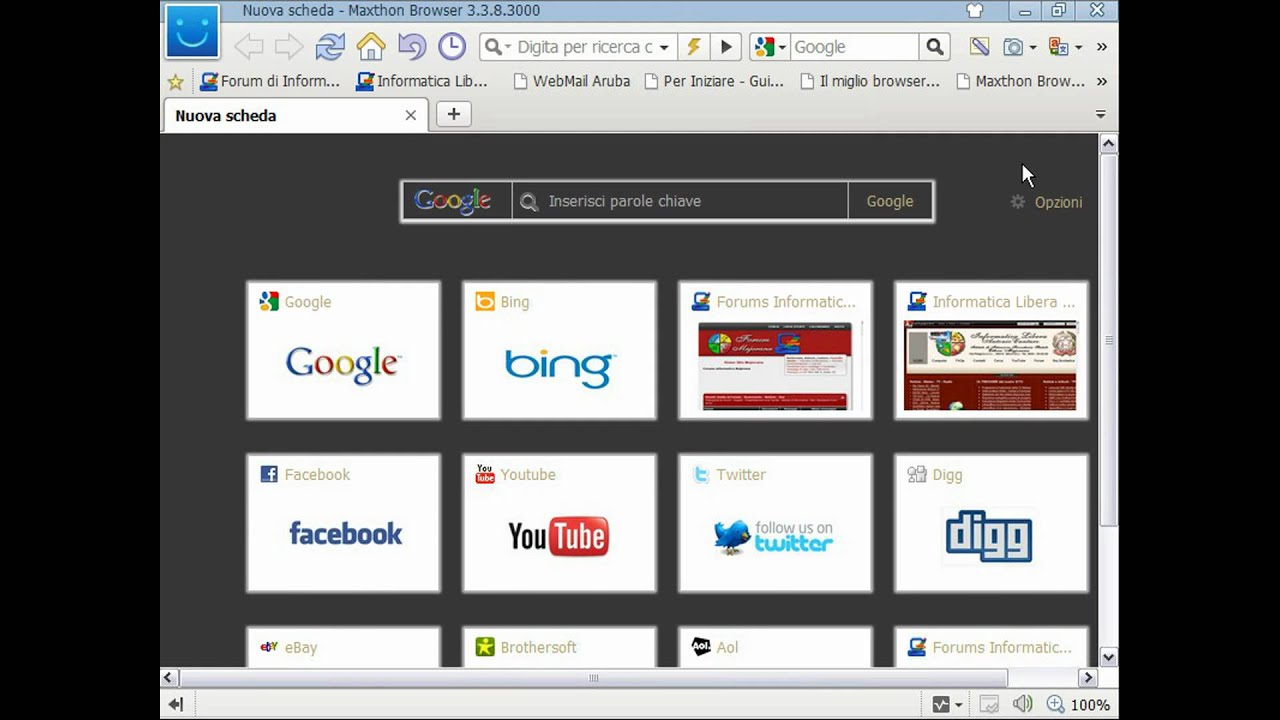Show more bookmarks via bookmarks bar chevrons
The image size is (1280, 720).
pos(1102,82)
